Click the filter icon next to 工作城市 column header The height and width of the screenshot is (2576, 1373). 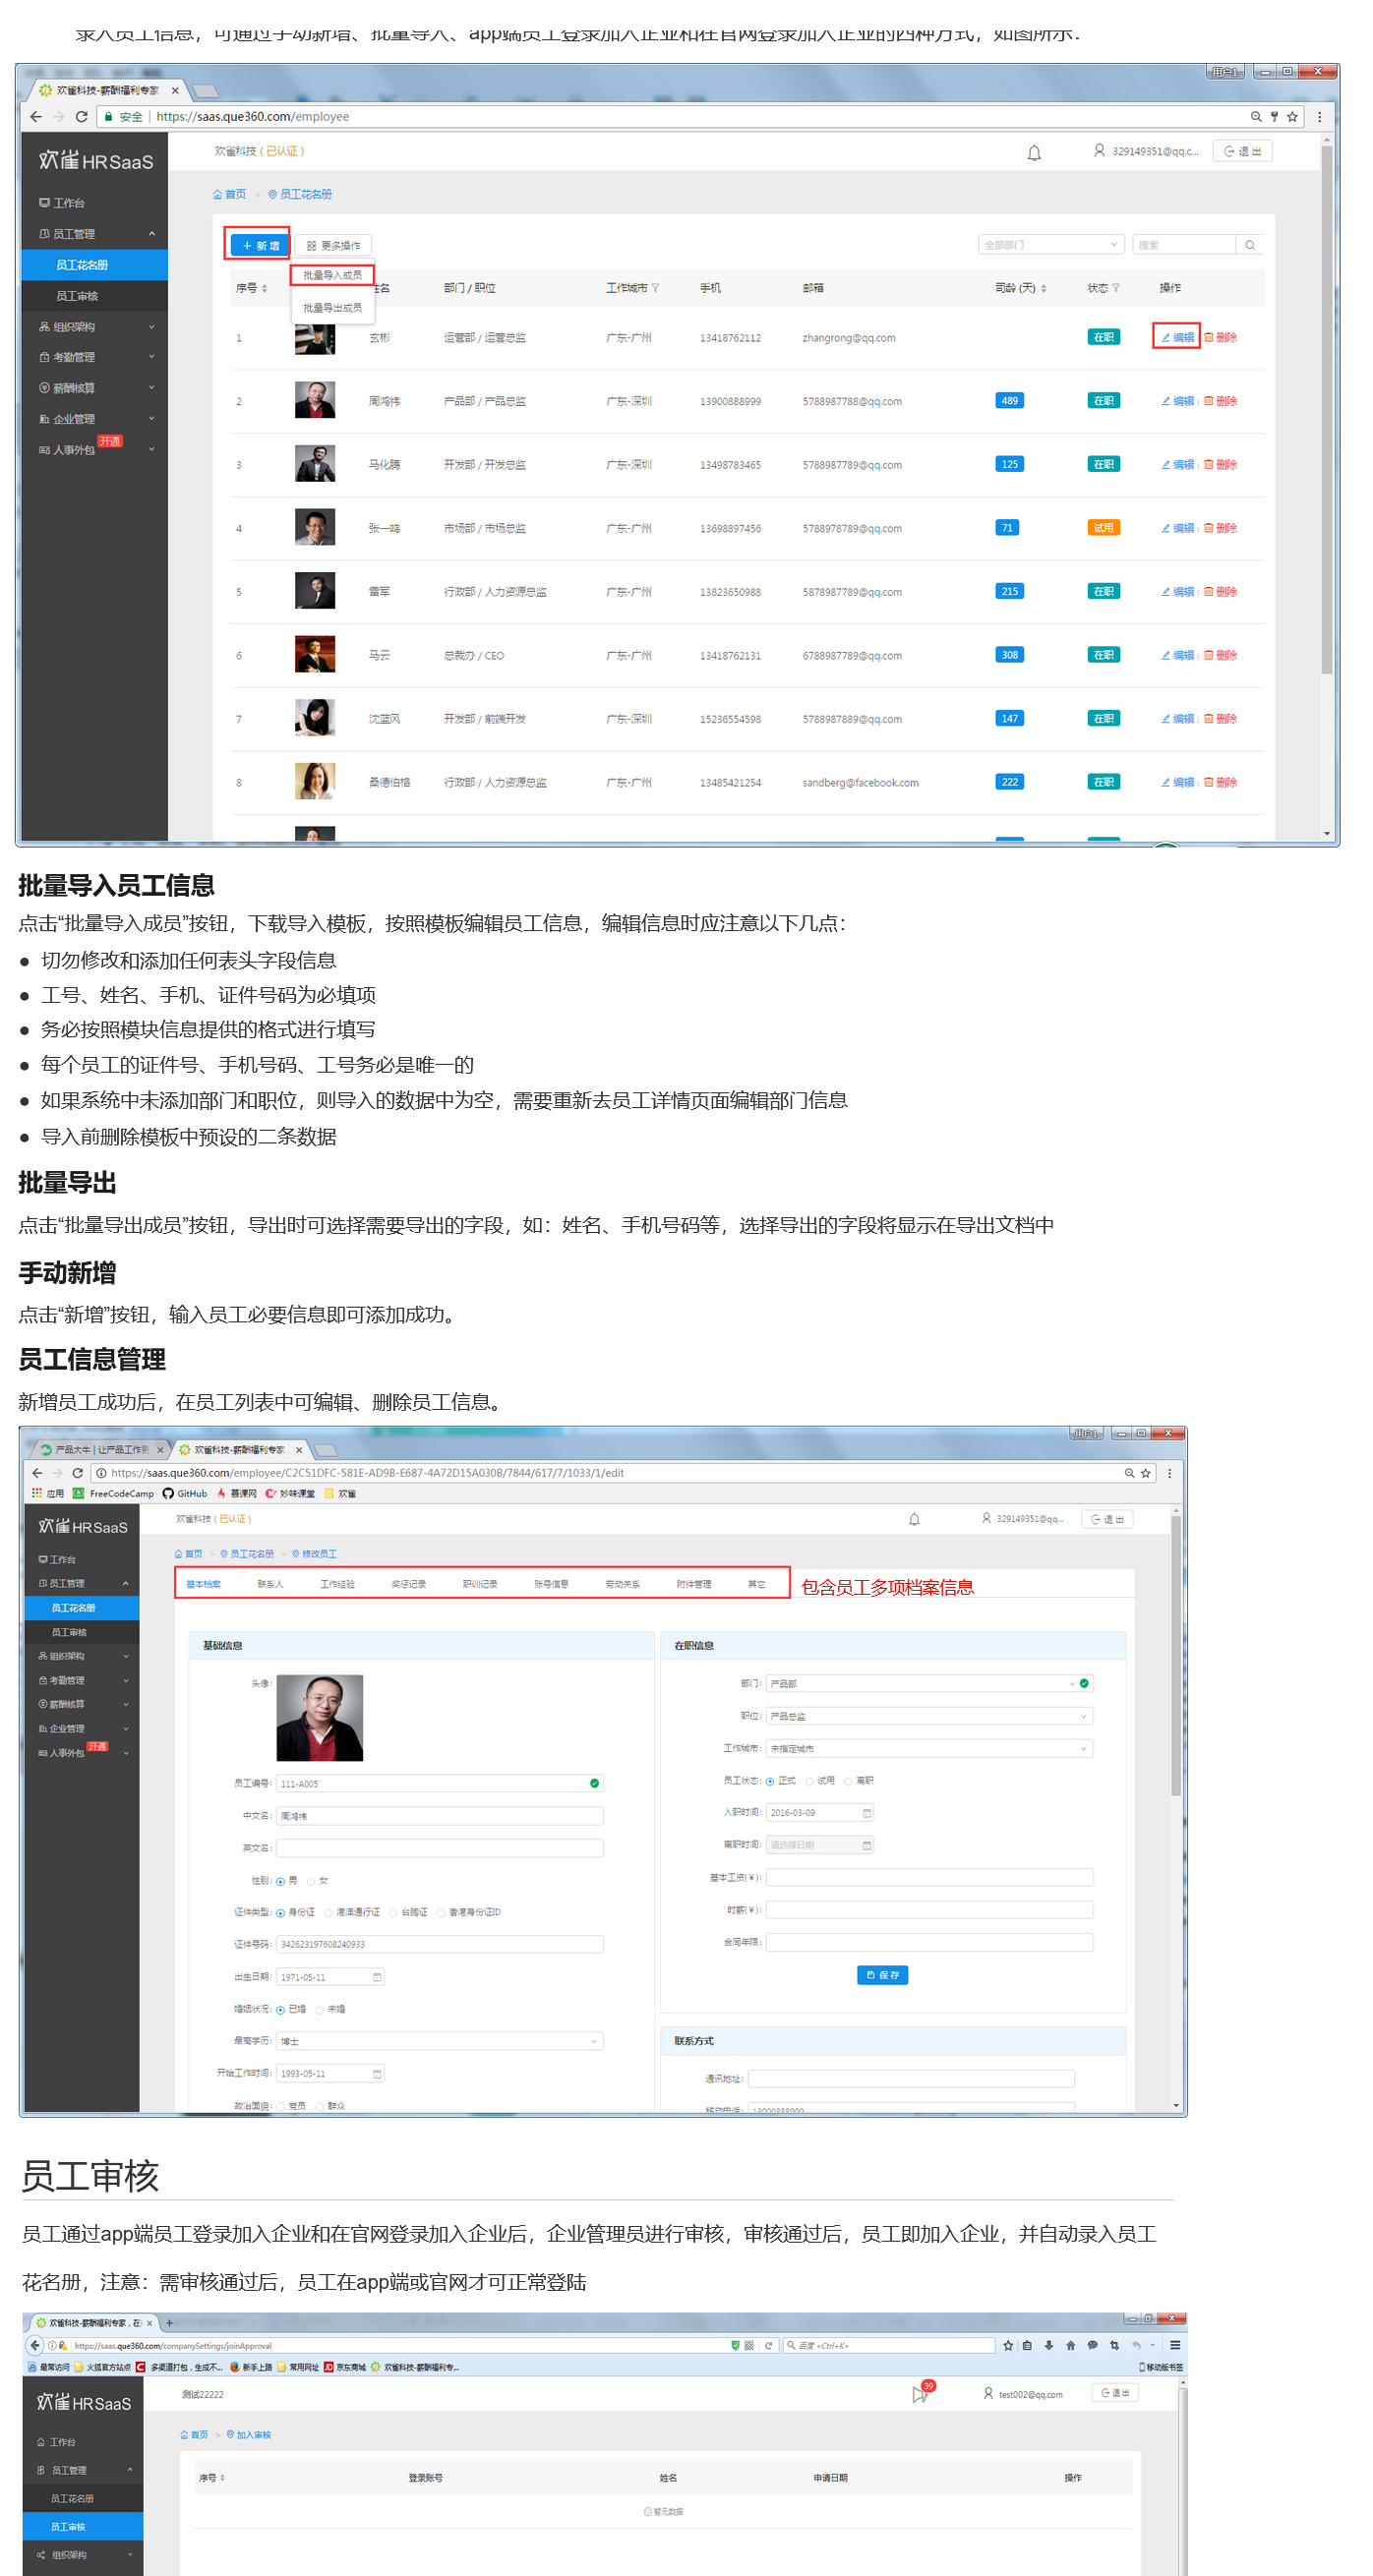[x=655, y=288]
